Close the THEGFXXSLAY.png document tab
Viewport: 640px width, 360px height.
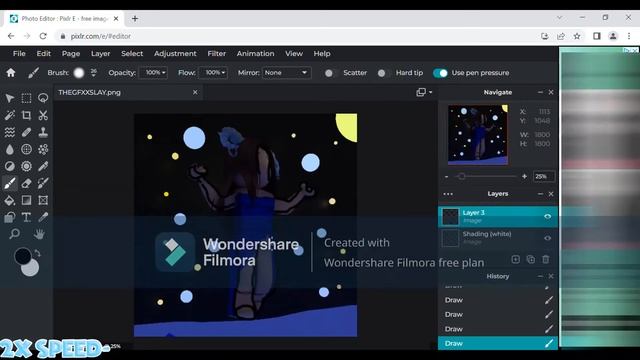click(195, 92)
